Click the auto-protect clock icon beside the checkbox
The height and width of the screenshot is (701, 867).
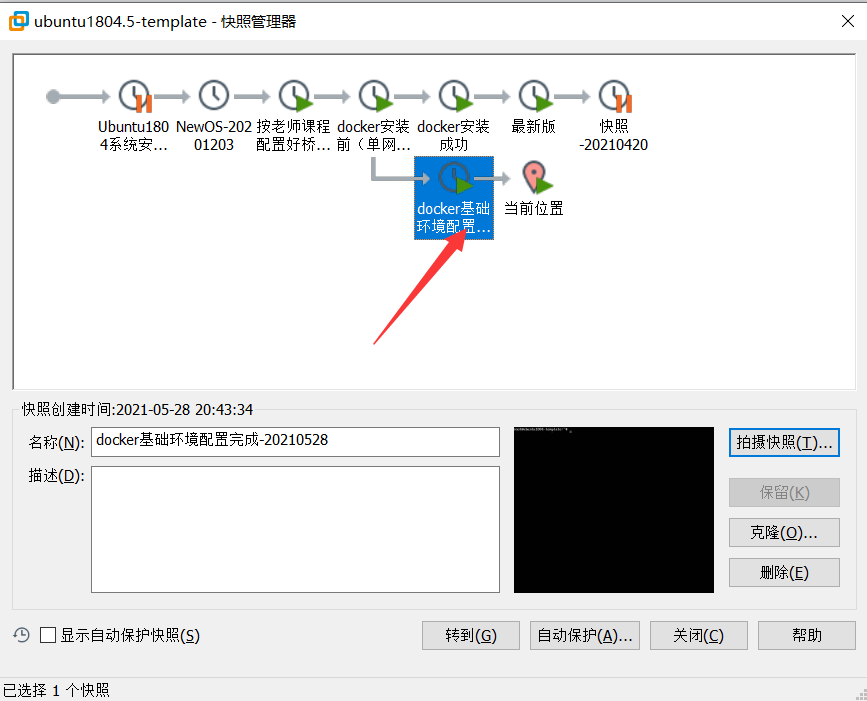click(22, 635)
